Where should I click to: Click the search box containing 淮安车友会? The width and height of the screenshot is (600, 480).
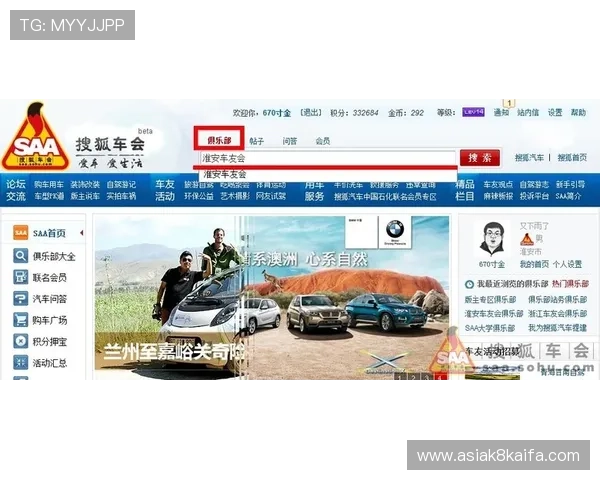[328, 158]
